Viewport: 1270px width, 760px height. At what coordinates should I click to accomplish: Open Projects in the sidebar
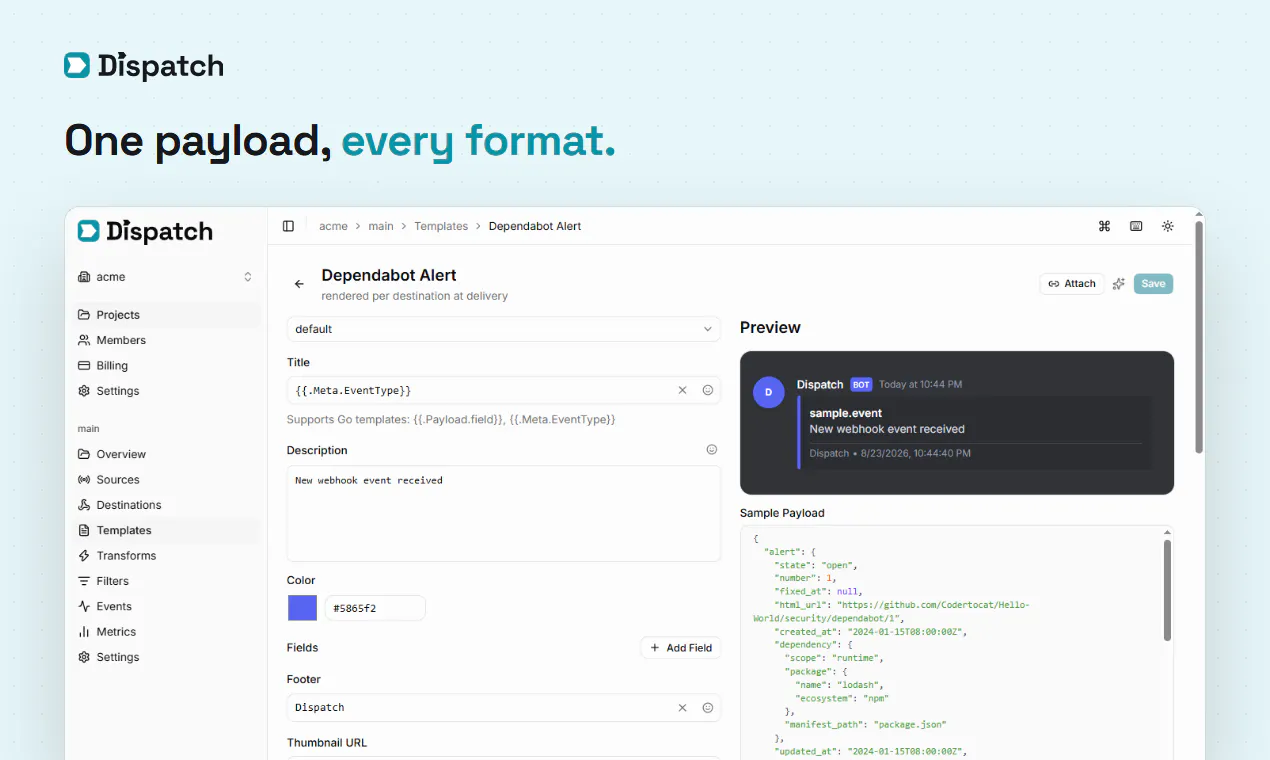(166, 315)
